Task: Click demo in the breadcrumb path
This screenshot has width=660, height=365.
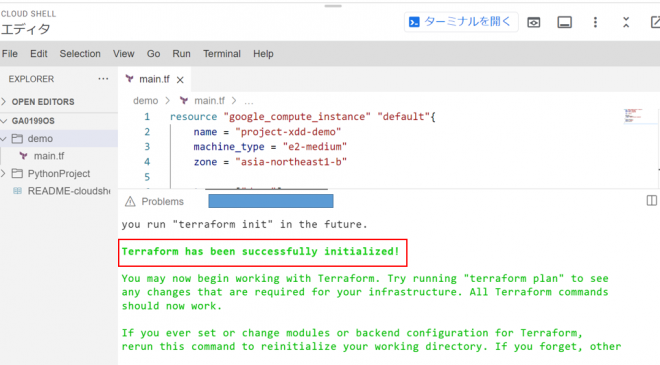Action: (145, 101)
